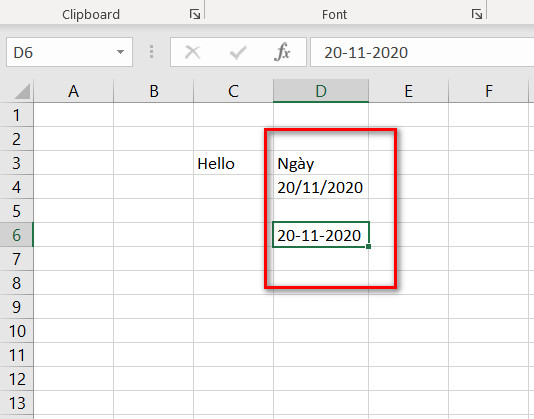Screen dimensions: 534x419
Task: Select row 10 header
Action: point(16,331)
